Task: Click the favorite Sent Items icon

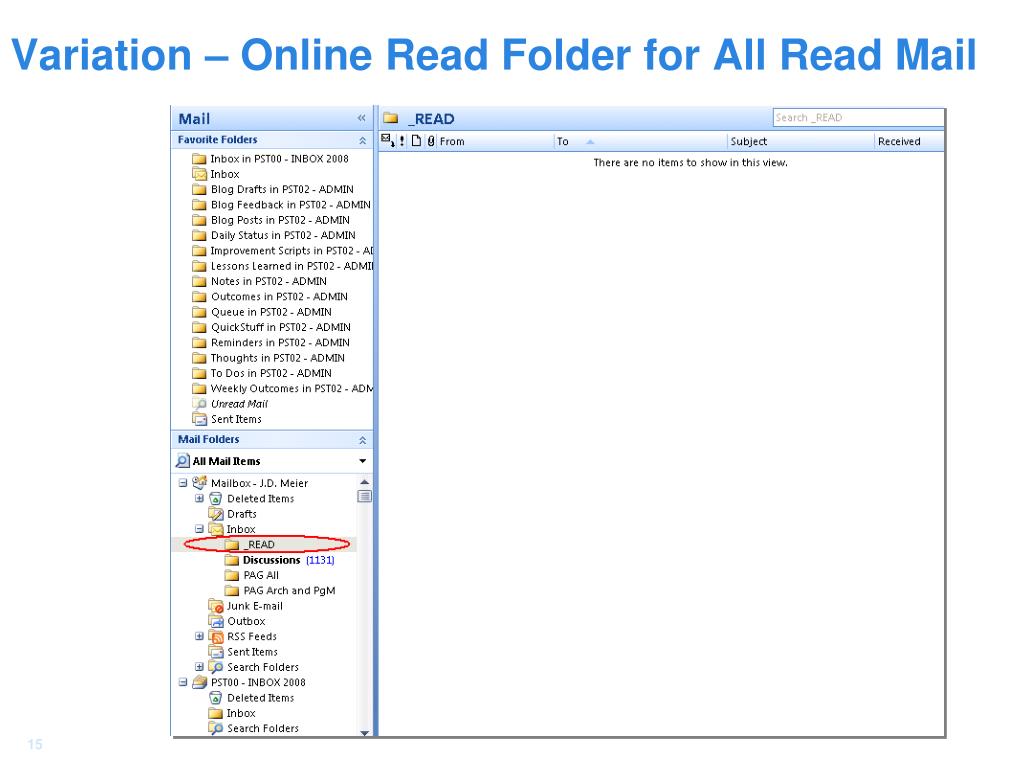Action: (x=199, y=419)
